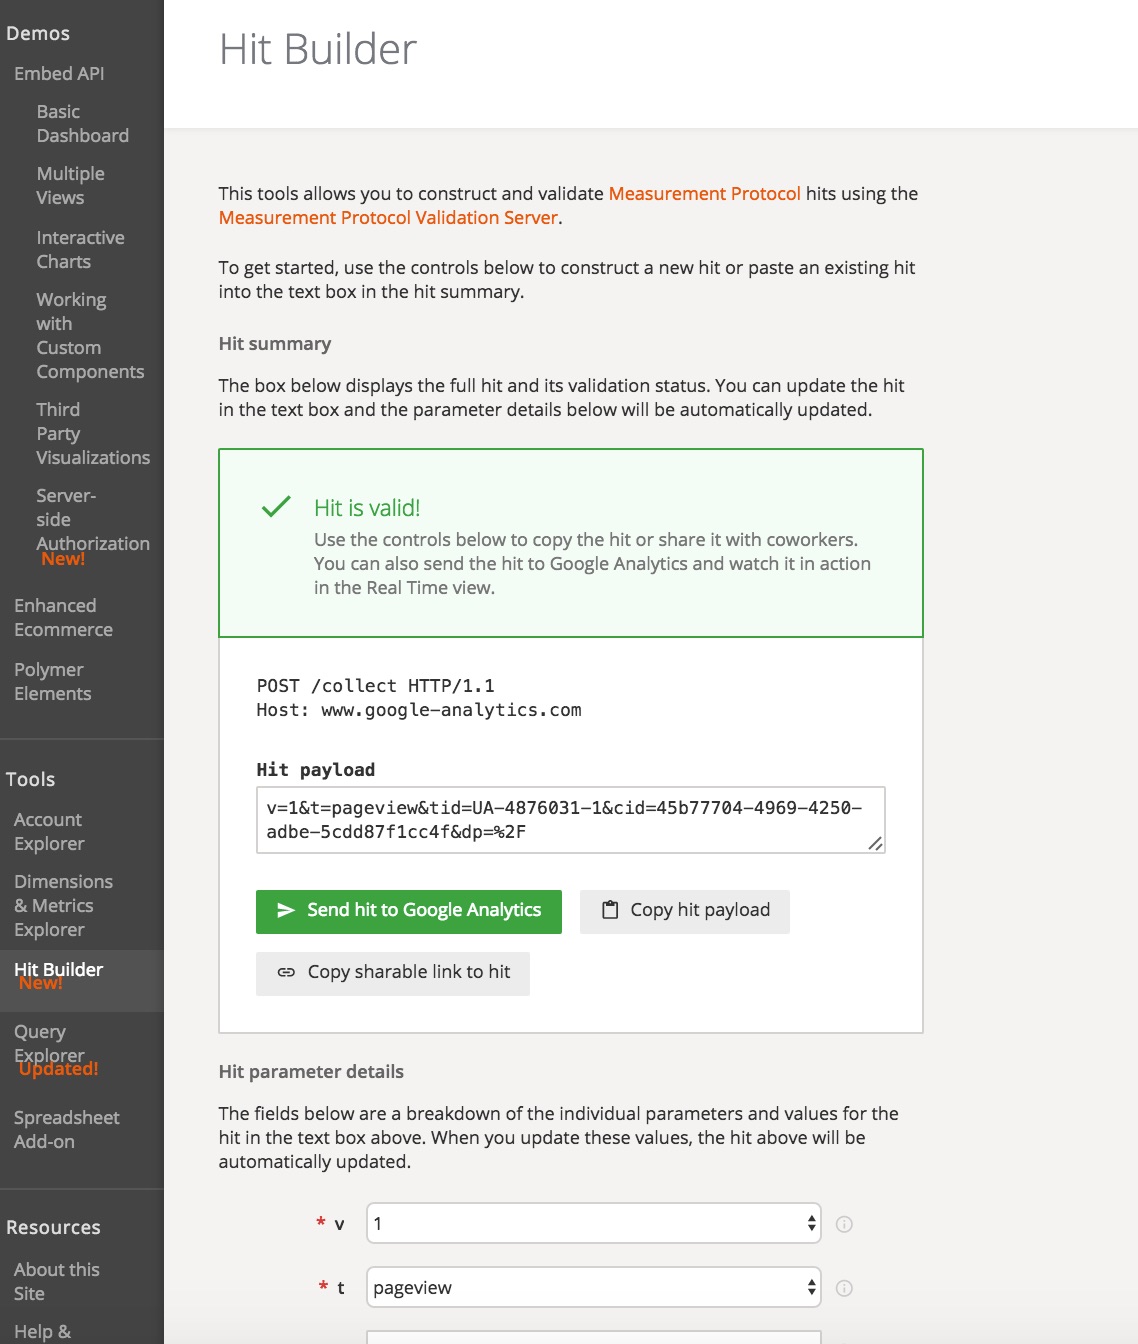1138x1344 pixels.
Task: Open Dimensions & Metrics Explorer
Action: pos(63,906)
